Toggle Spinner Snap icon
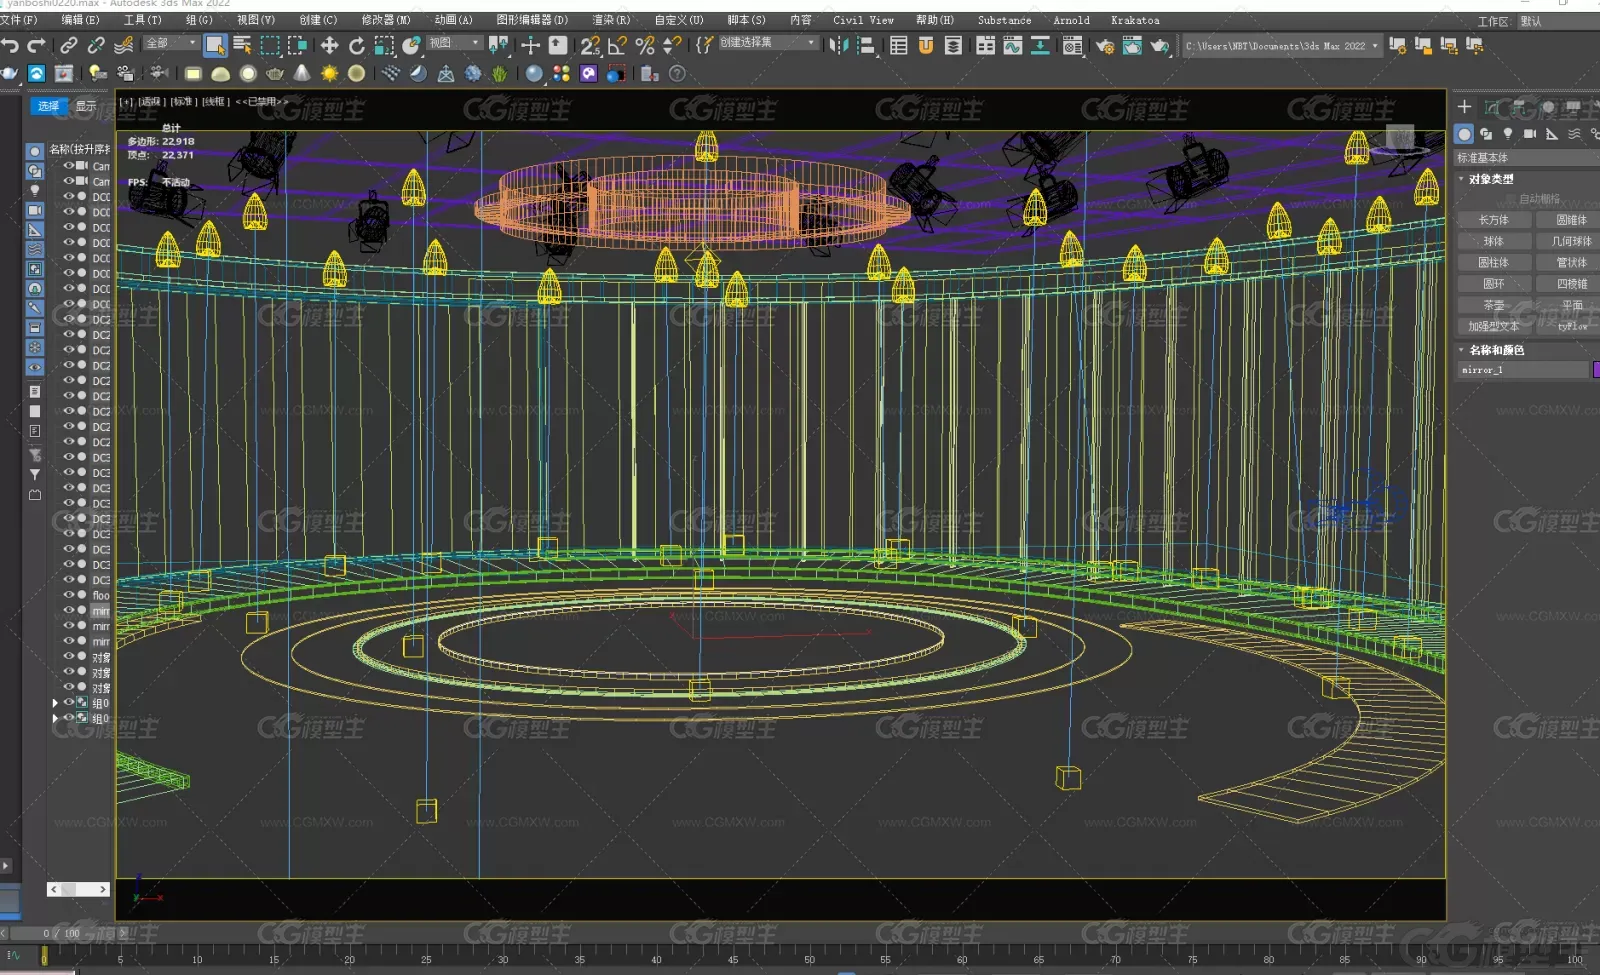This screenshot has height=975, width=1600. (672, 45)
